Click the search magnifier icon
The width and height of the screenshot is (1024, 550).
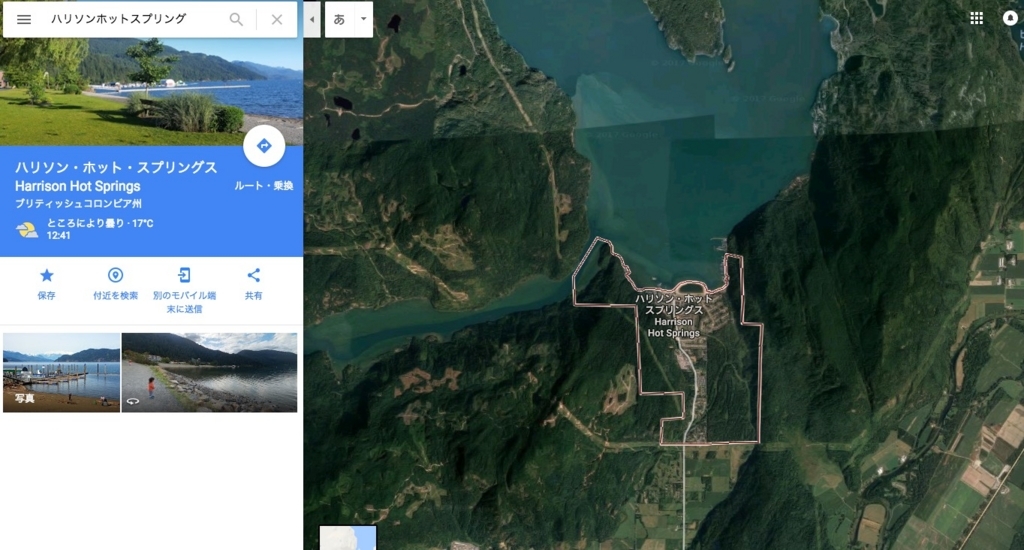236,20
